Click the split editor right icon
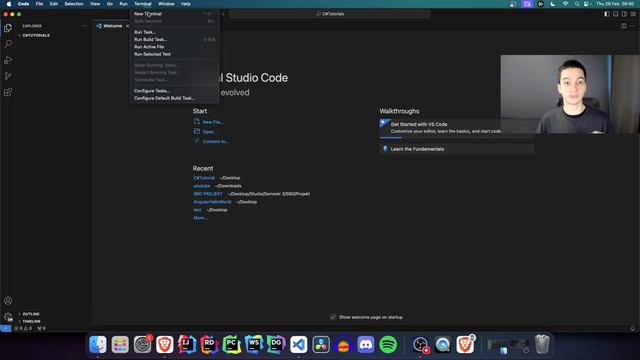This screenshot has width=640, height=360. [624, 26]
